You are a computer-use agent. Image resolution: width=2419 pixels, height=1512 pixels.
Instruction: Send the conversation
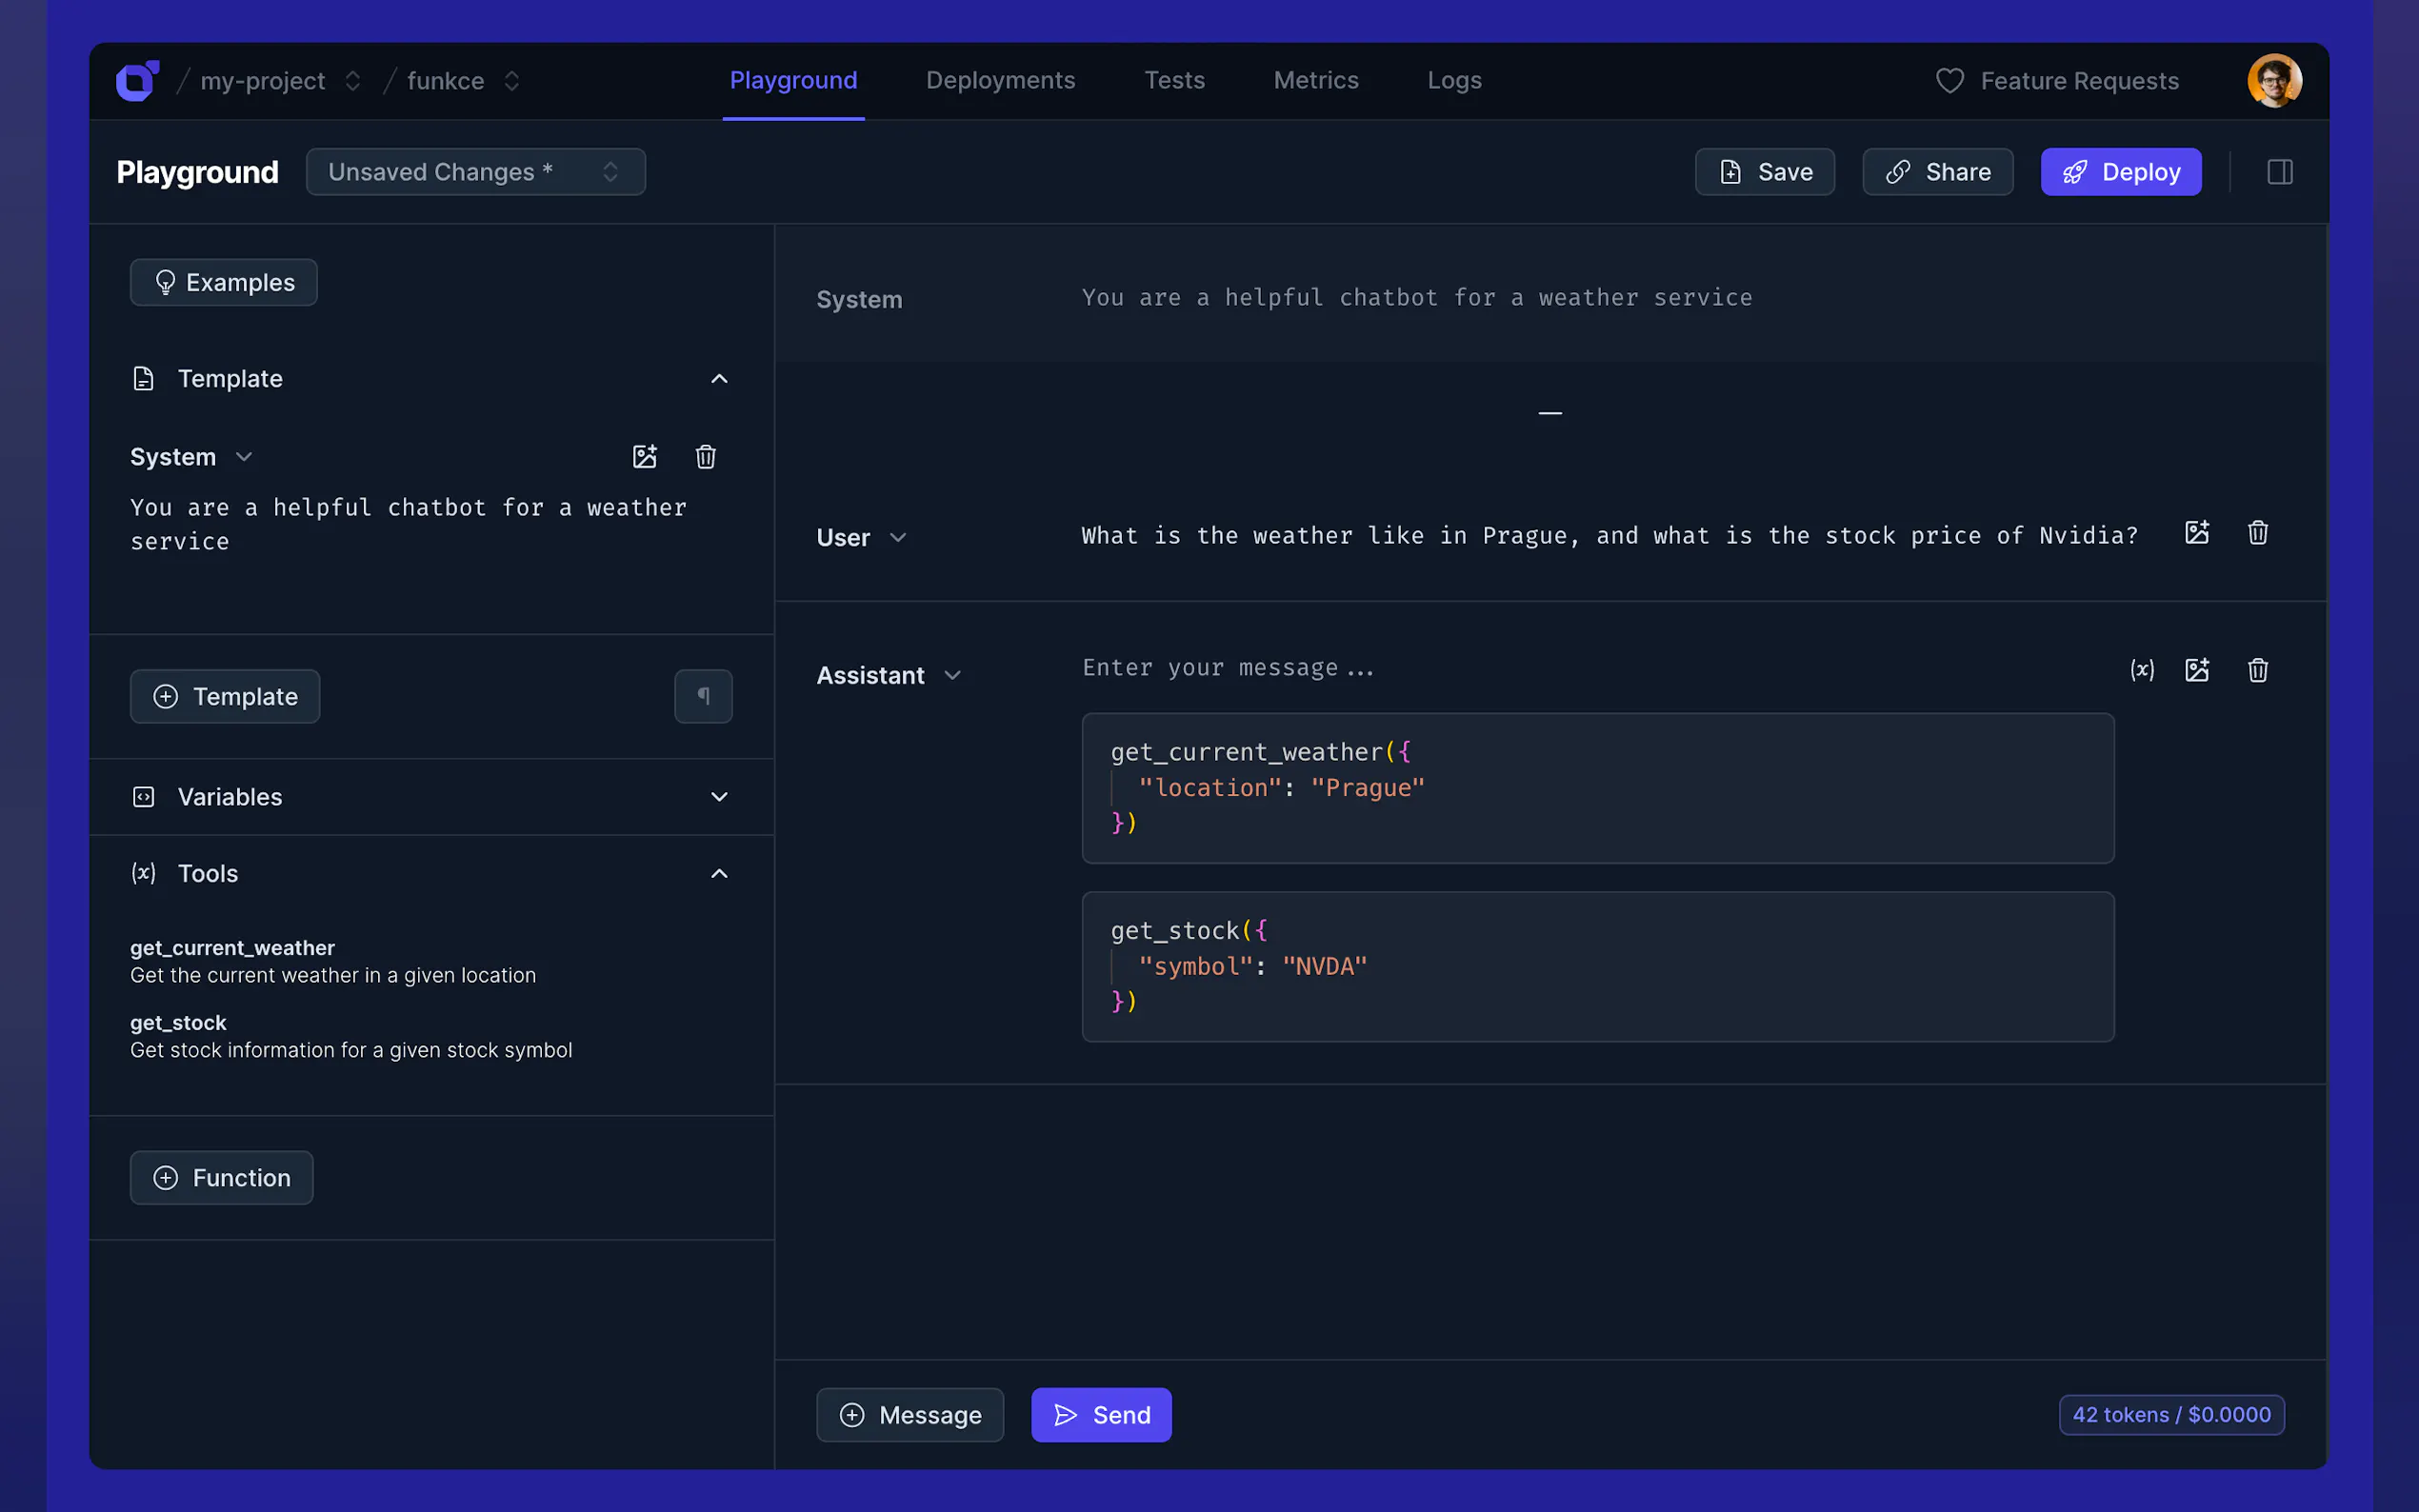(x=1100, y=1415)
